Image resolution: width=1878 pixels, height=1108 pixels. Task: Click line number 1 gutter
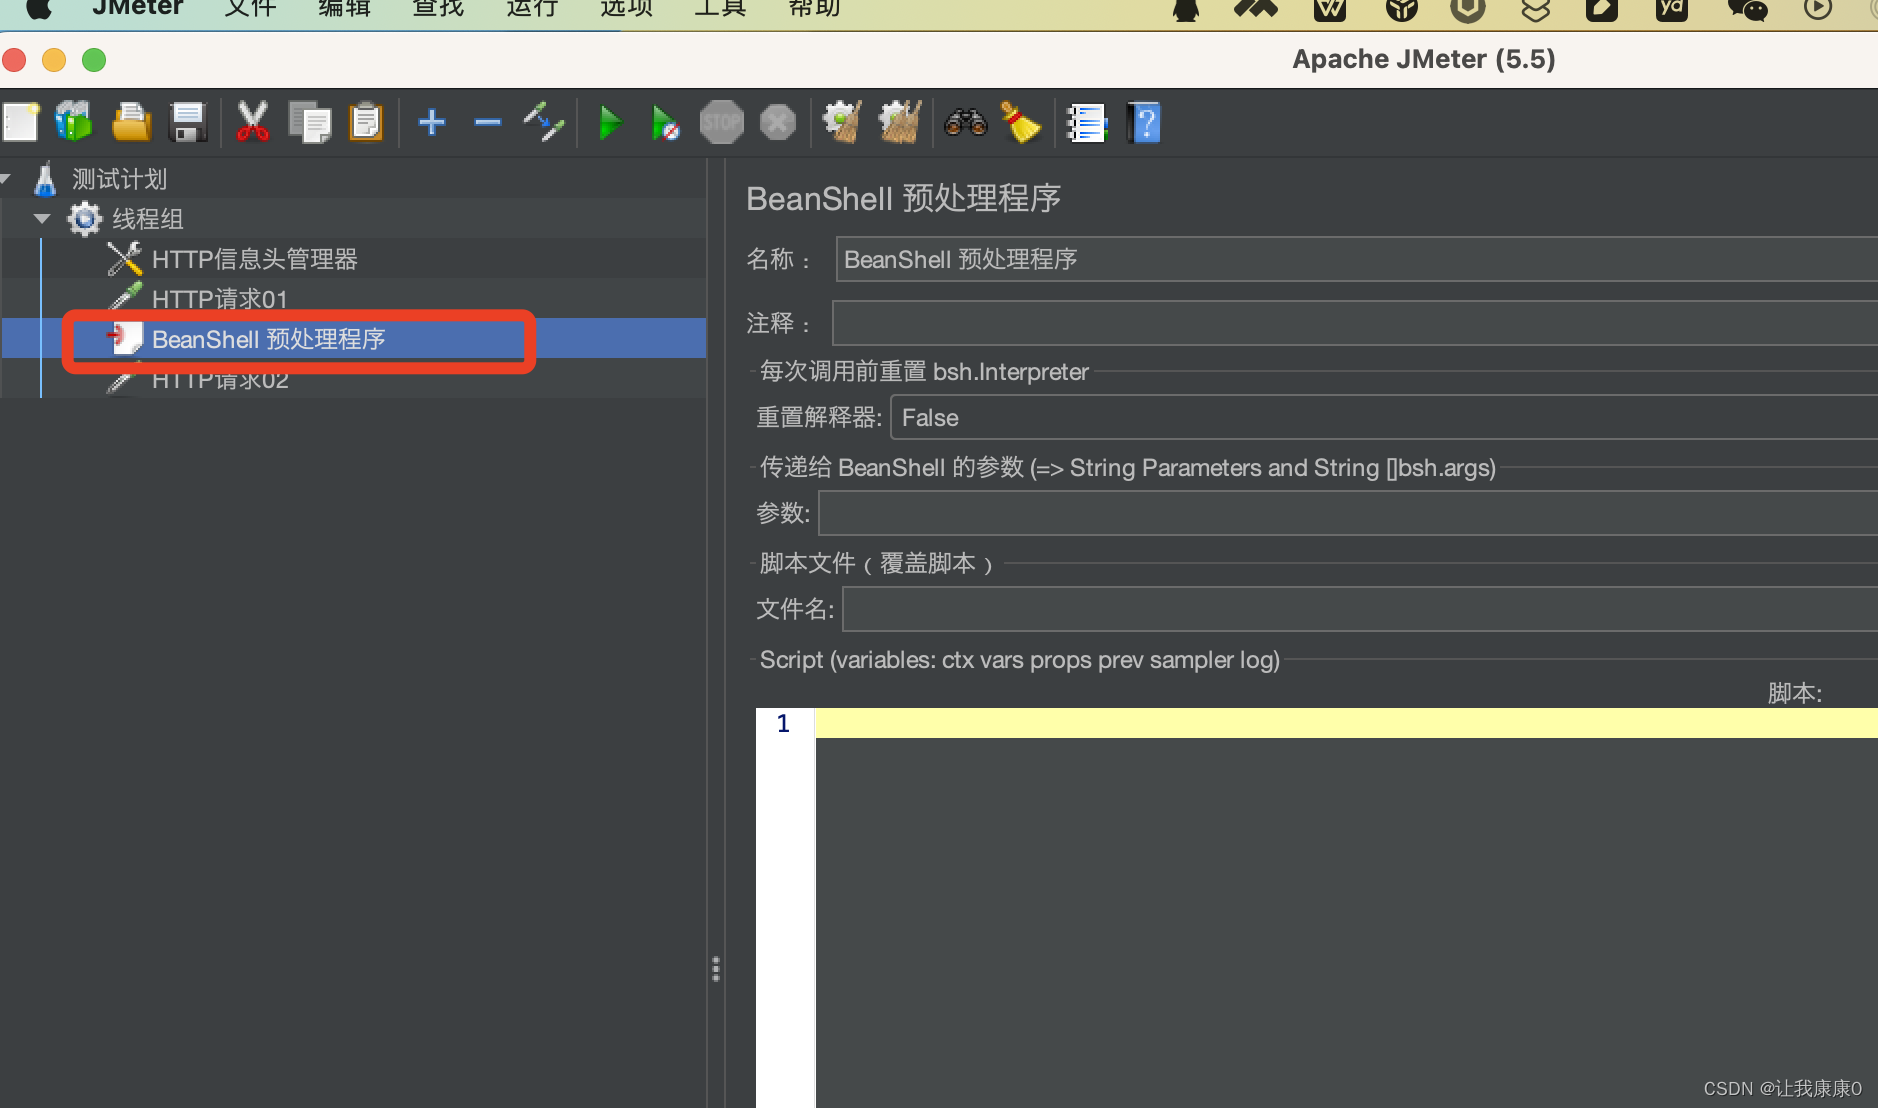[784, 723]
